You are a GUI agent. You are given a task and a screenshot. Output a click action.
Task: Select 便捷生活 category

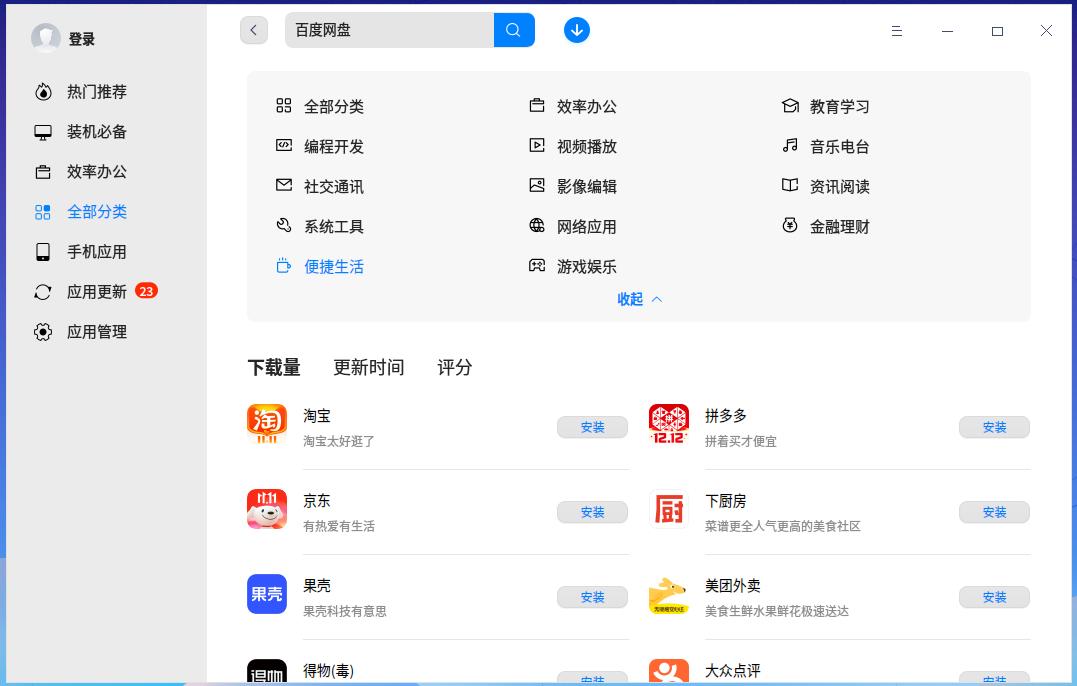coord(332,266)
